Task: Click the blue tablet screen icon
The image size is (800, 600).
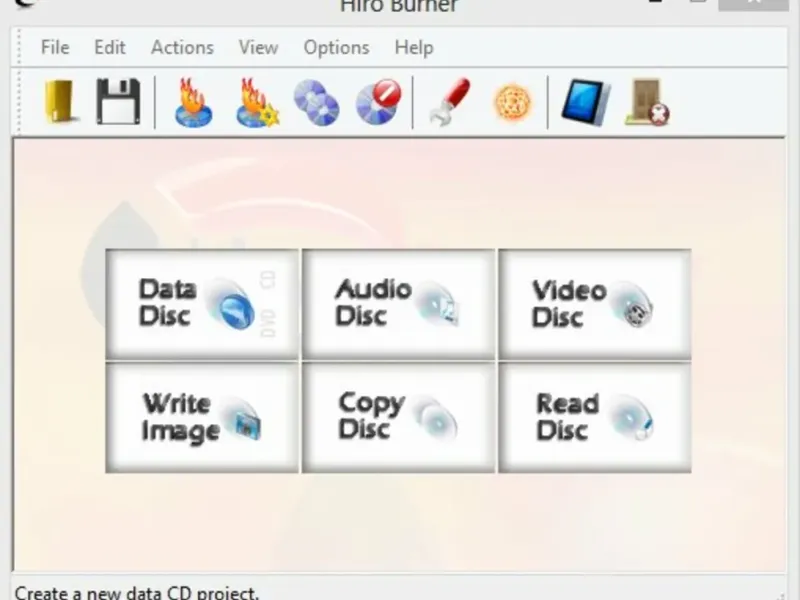Action: 586,102
